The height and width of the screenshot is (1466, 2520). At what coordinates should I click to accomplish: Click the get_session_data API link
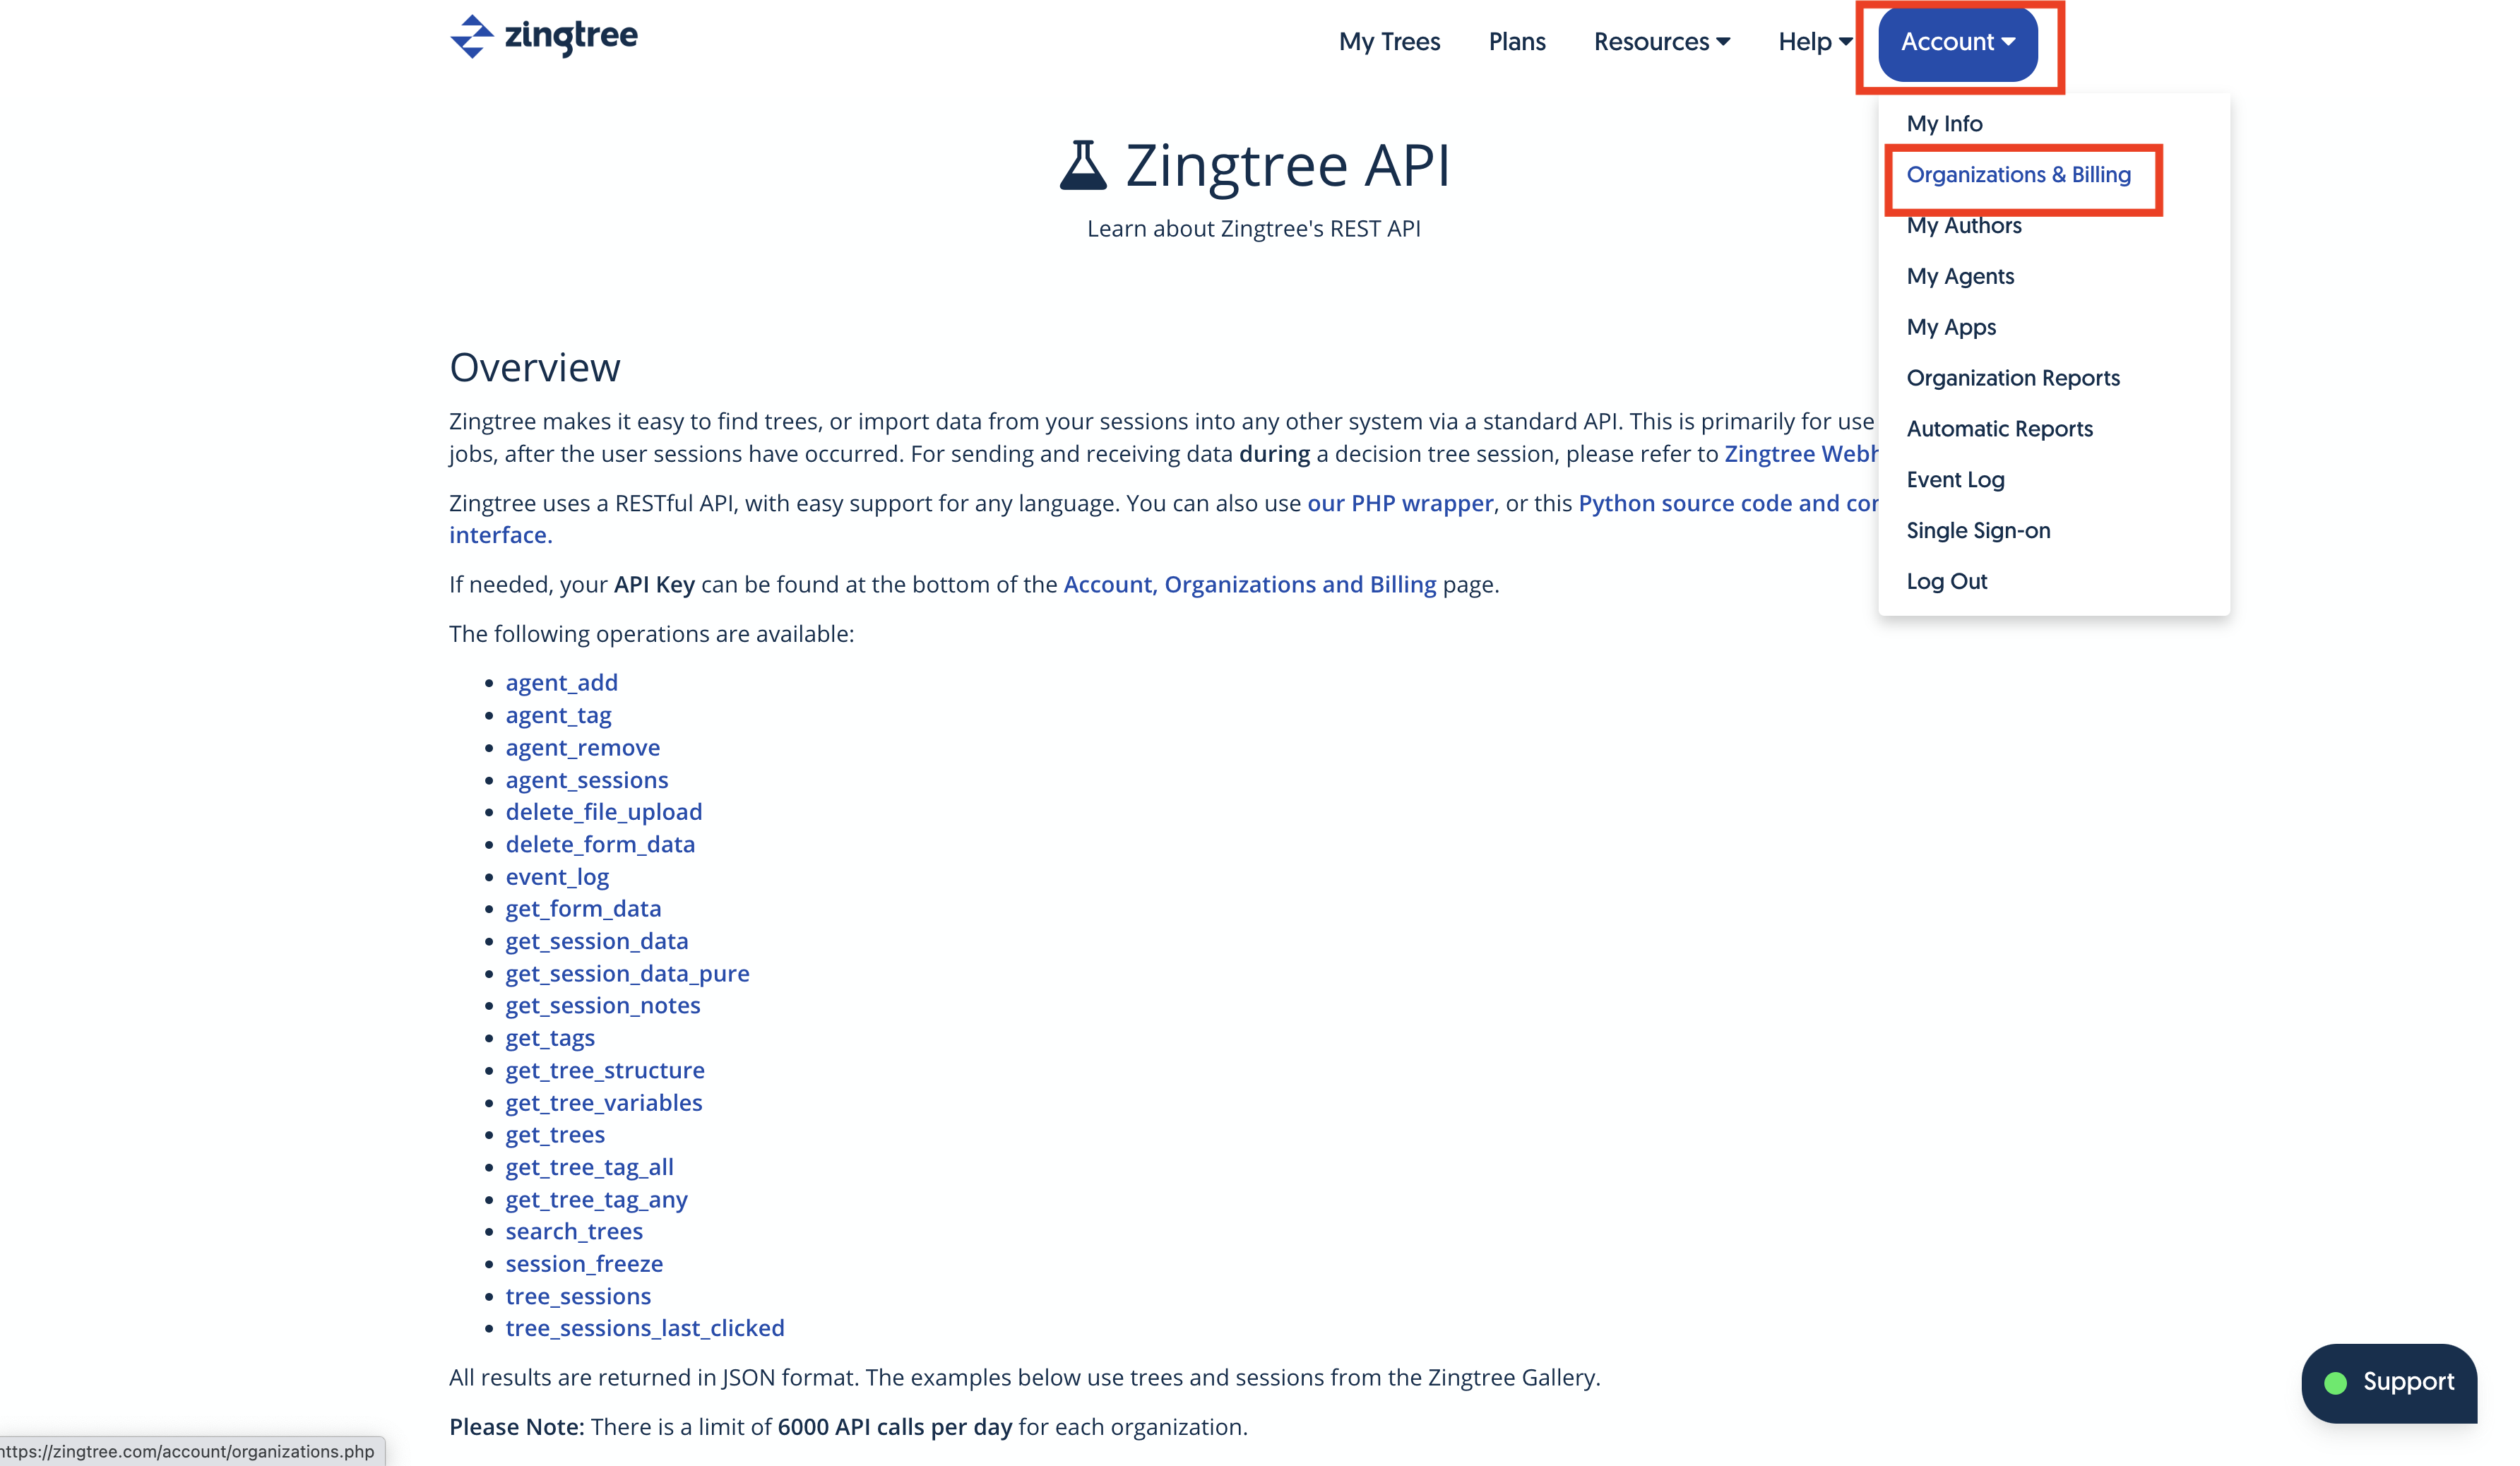coord(597,941)
